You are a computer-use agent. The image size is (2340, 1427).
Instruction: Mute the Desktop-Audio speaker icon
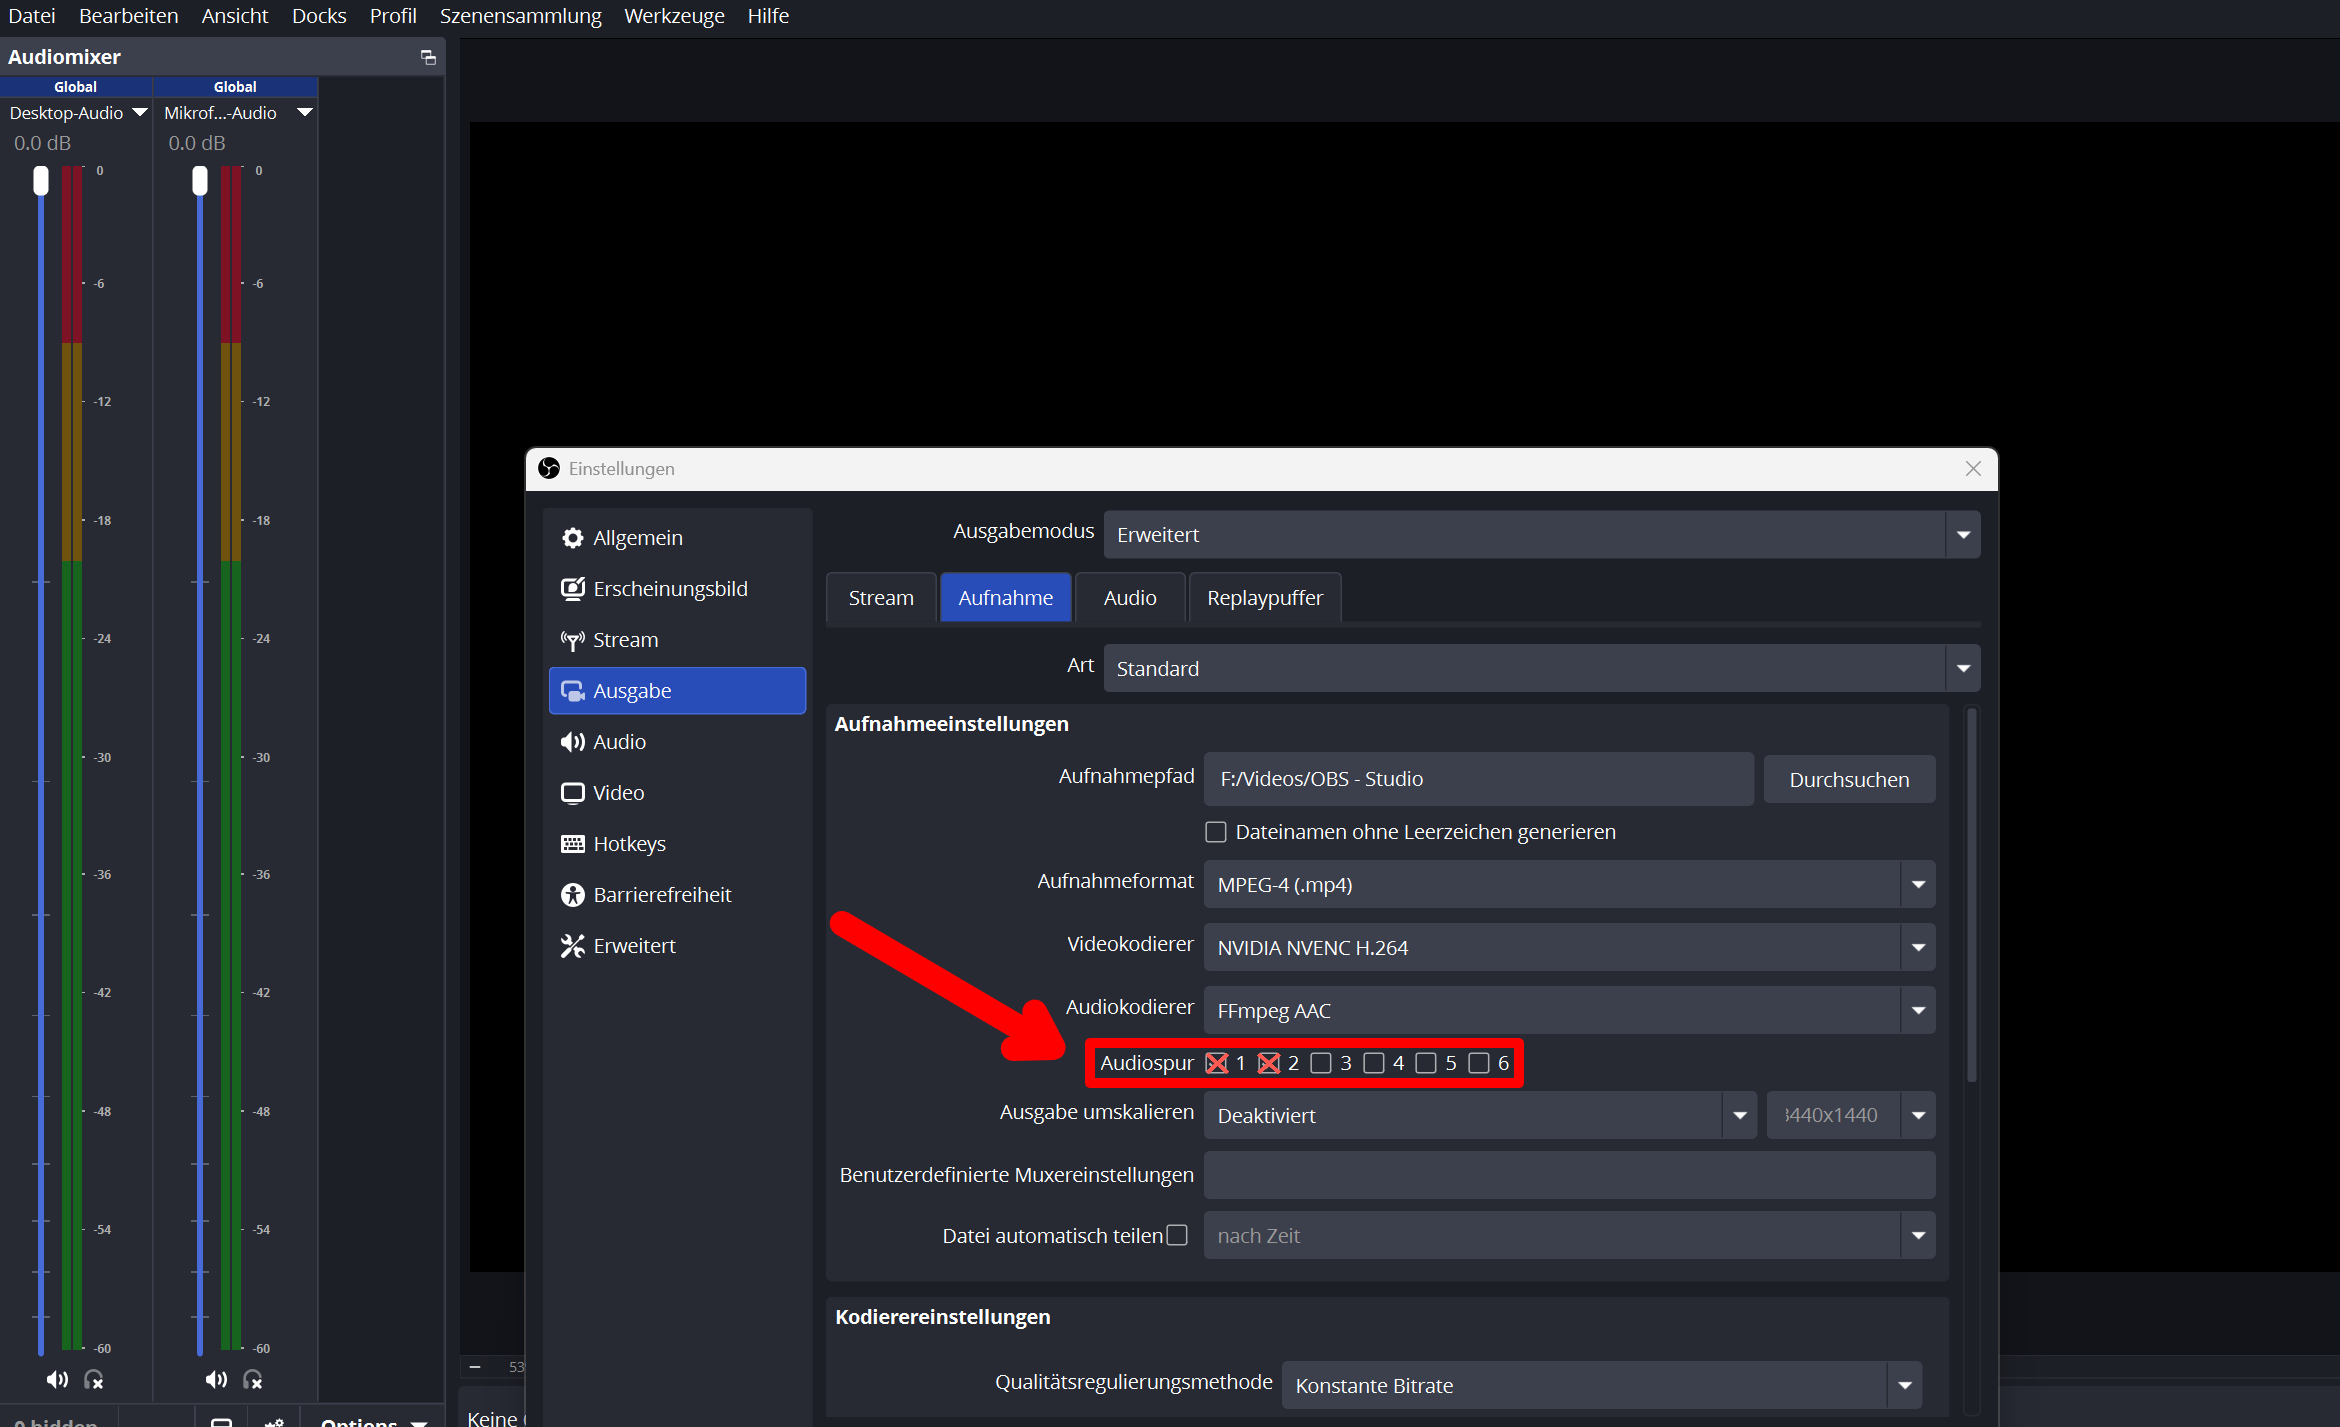click(x=57, y=1380)
